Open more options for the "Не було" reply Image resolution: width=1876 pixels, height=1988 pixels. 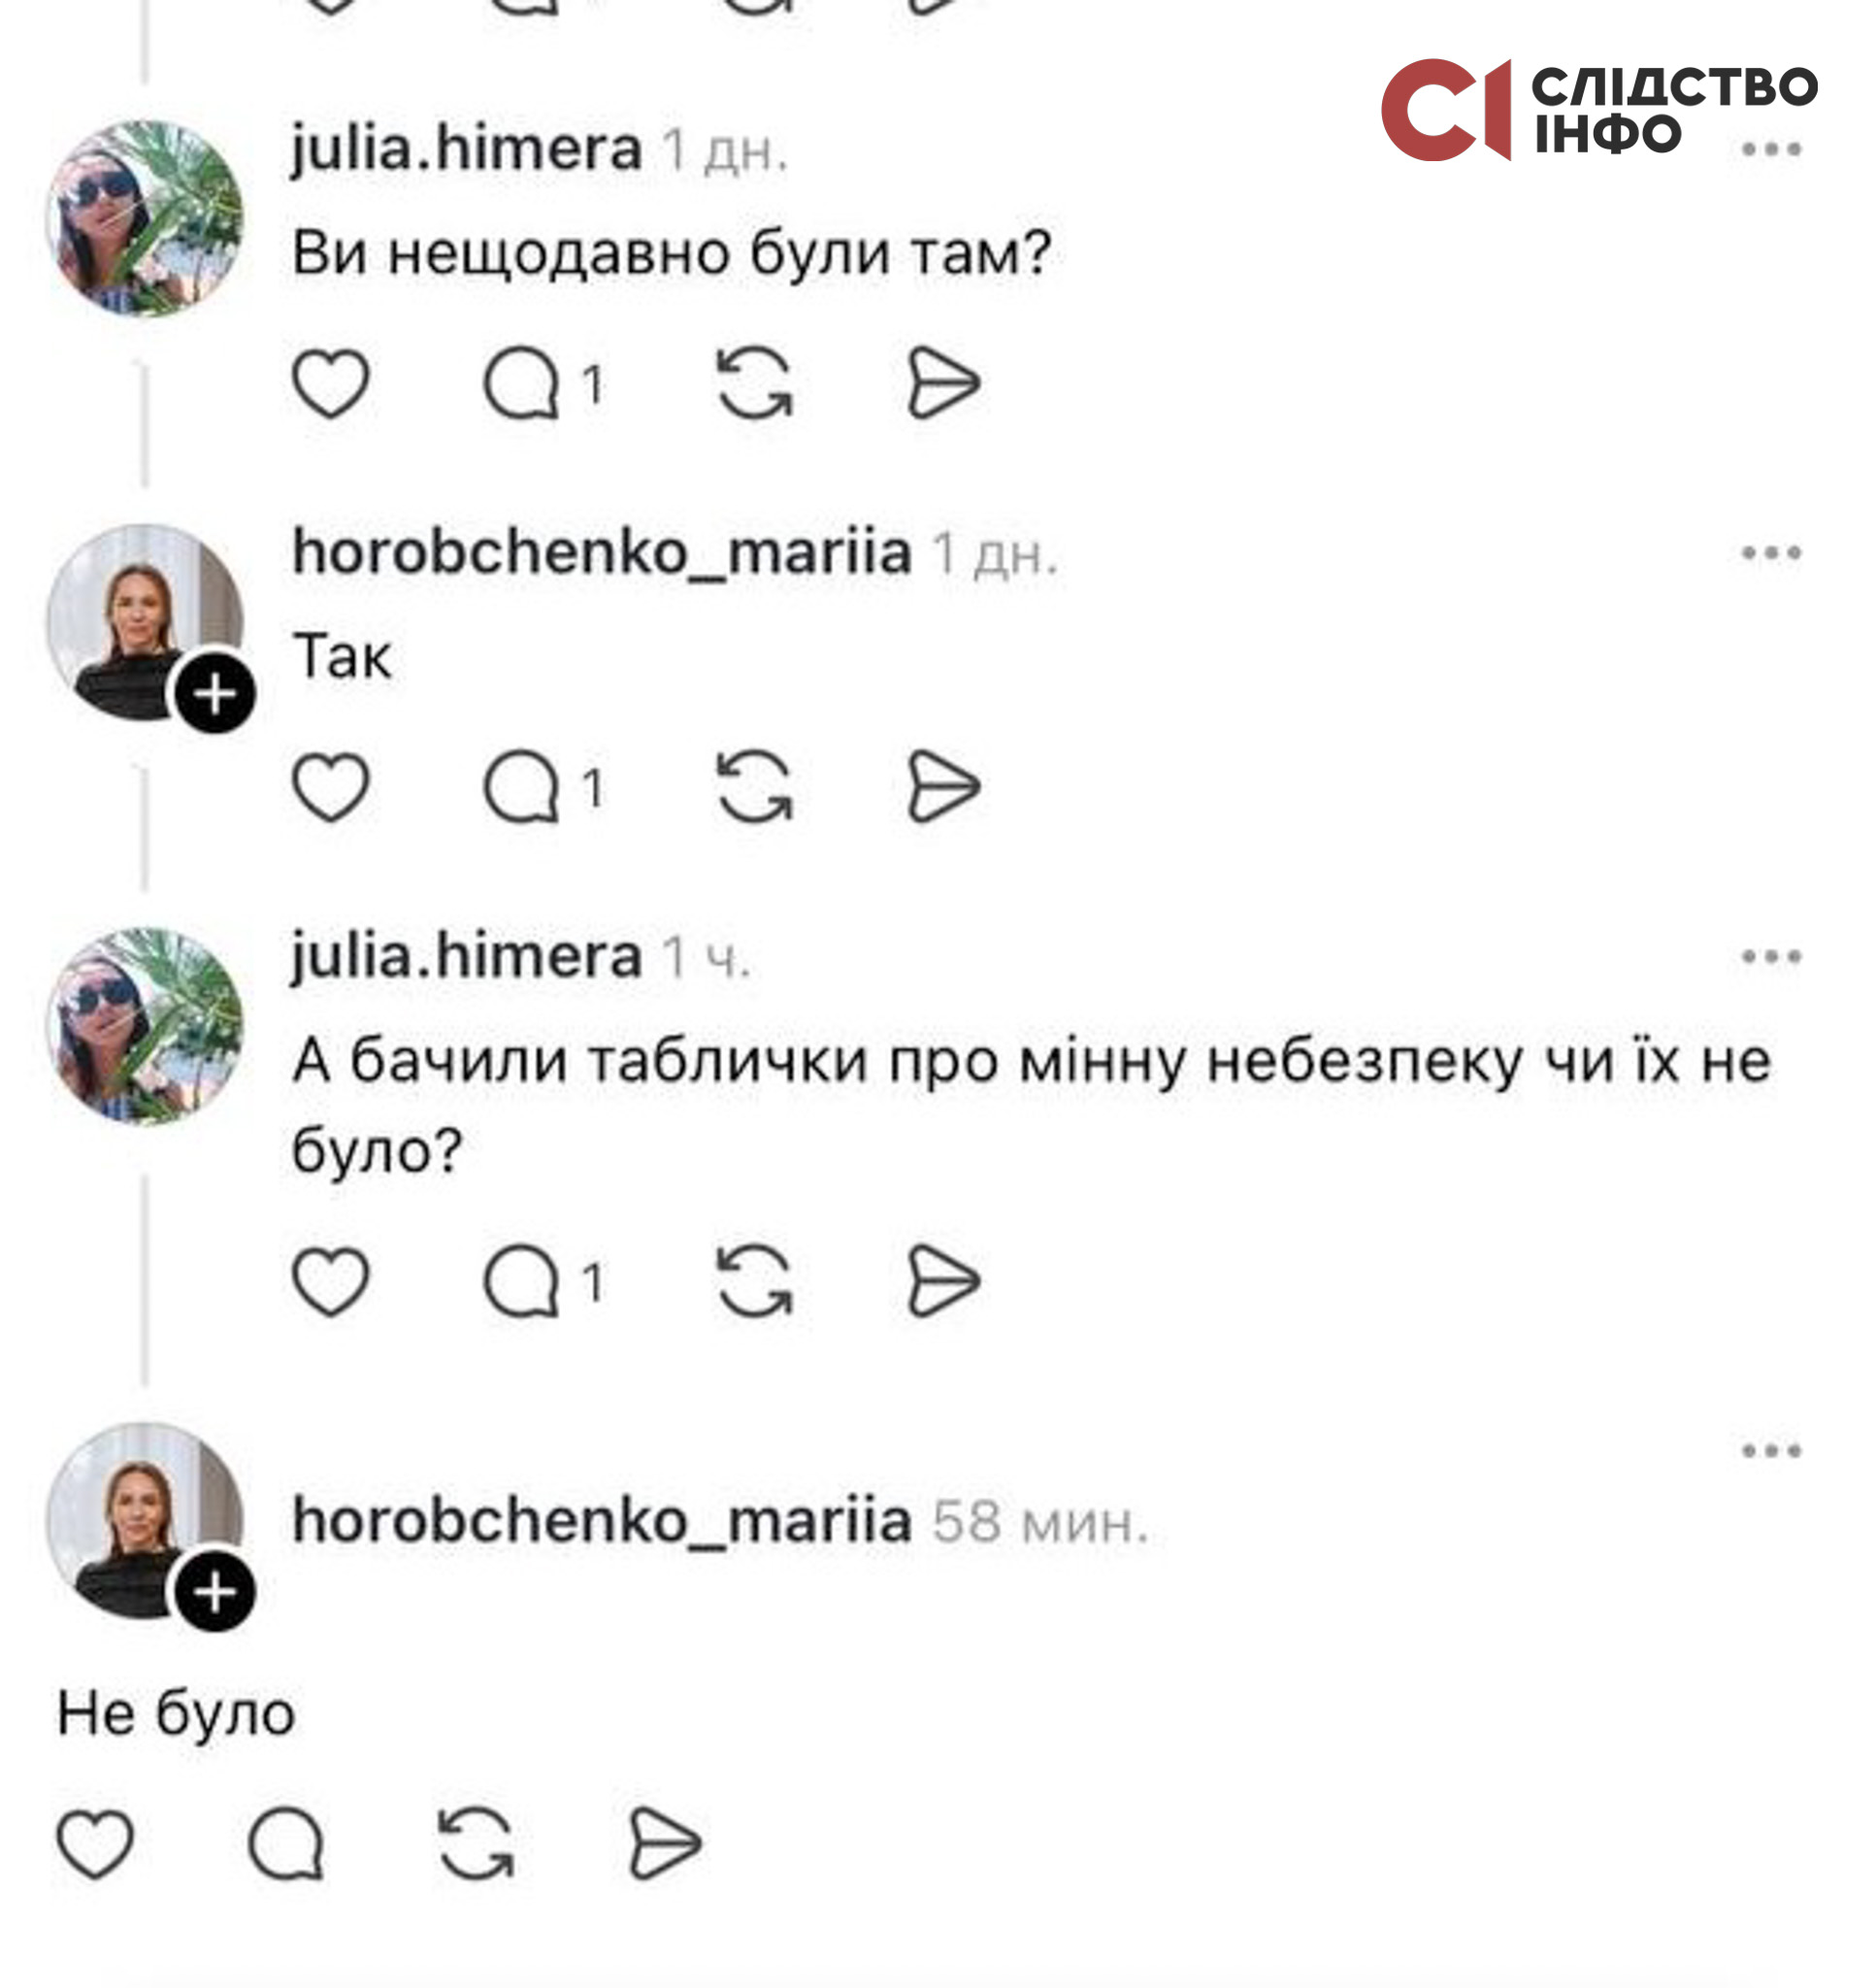click(1771, 1451)
